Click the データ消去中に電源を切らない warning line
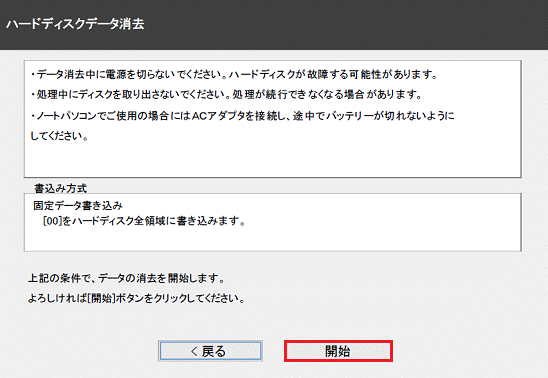The height and width of the screenshot is (378, 548). tap(234, 74)
